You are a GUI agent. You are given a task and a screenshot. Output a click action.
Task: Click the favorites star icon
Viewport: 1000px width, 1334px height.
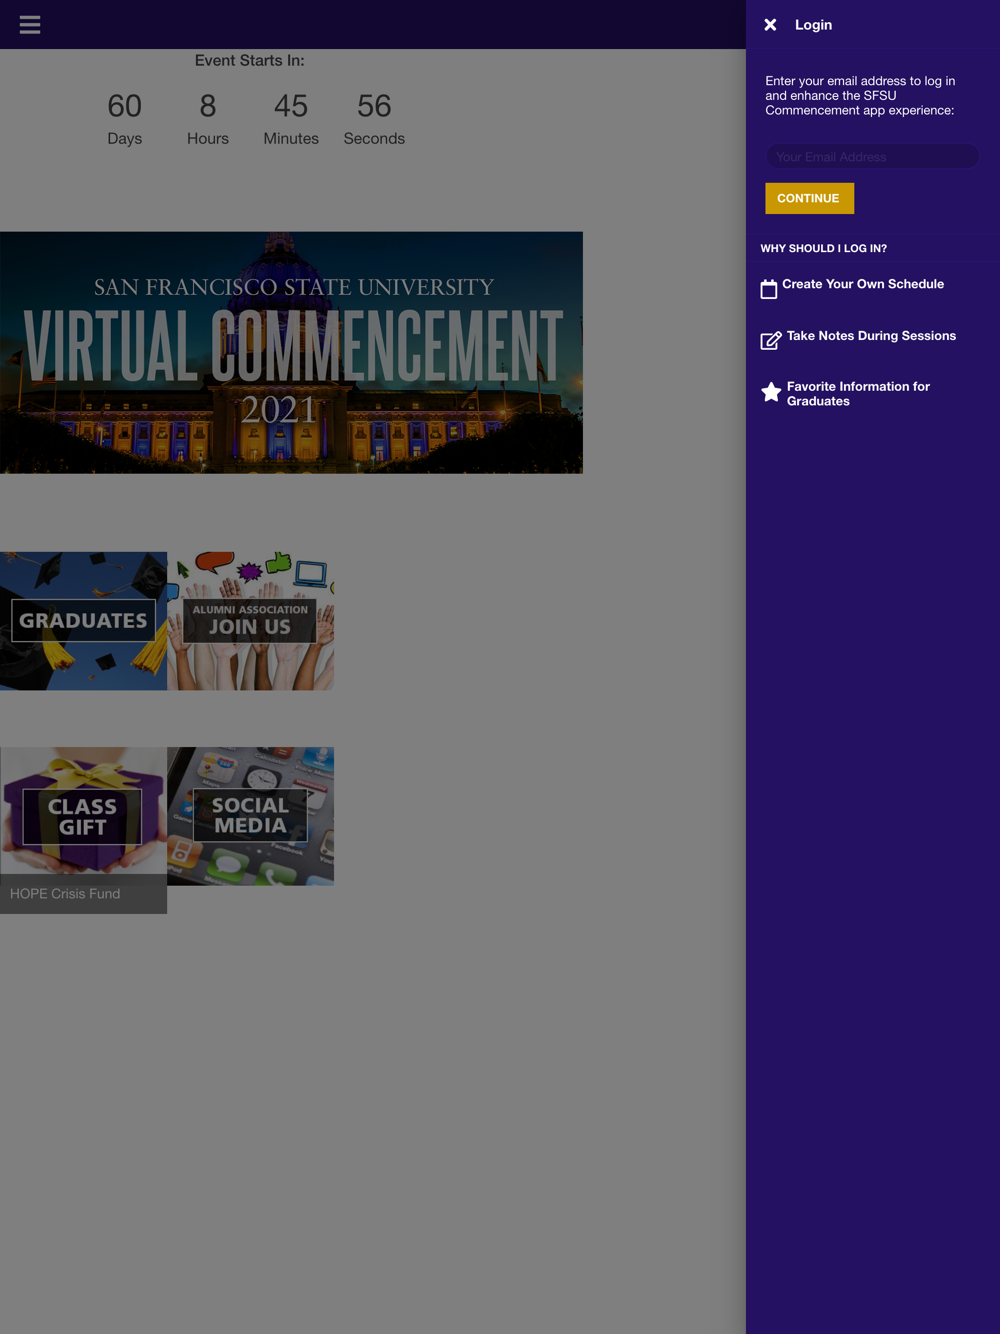coord(771,392)
